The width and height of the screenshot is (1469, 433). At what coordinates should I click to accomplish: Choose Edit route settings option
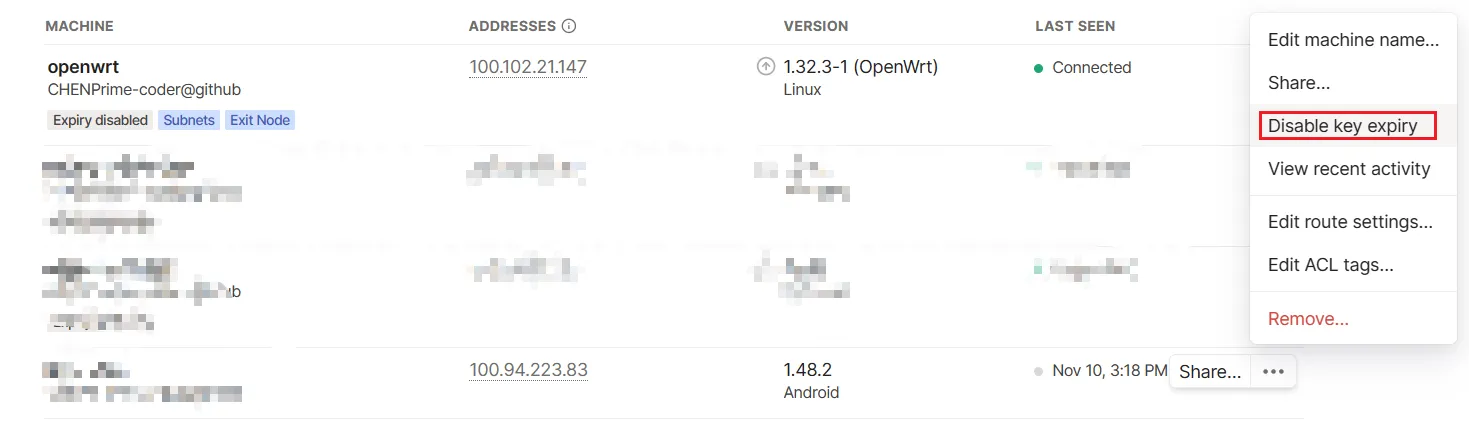1350,222
